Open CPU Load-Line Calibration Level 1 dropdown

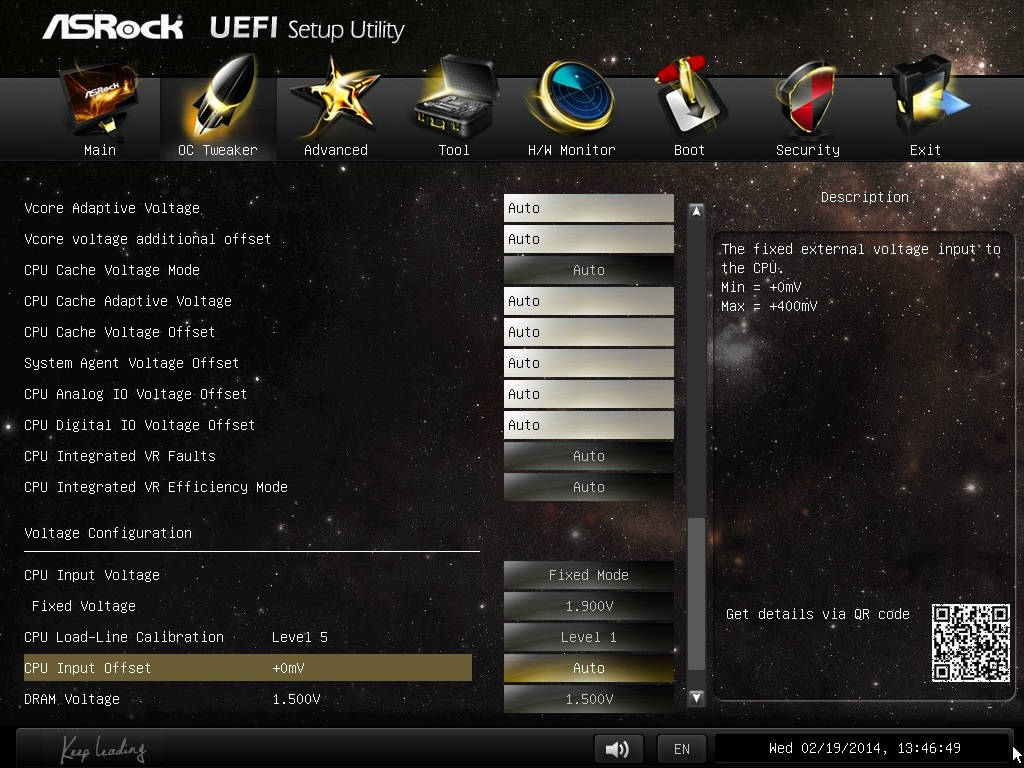click(588, 637)
